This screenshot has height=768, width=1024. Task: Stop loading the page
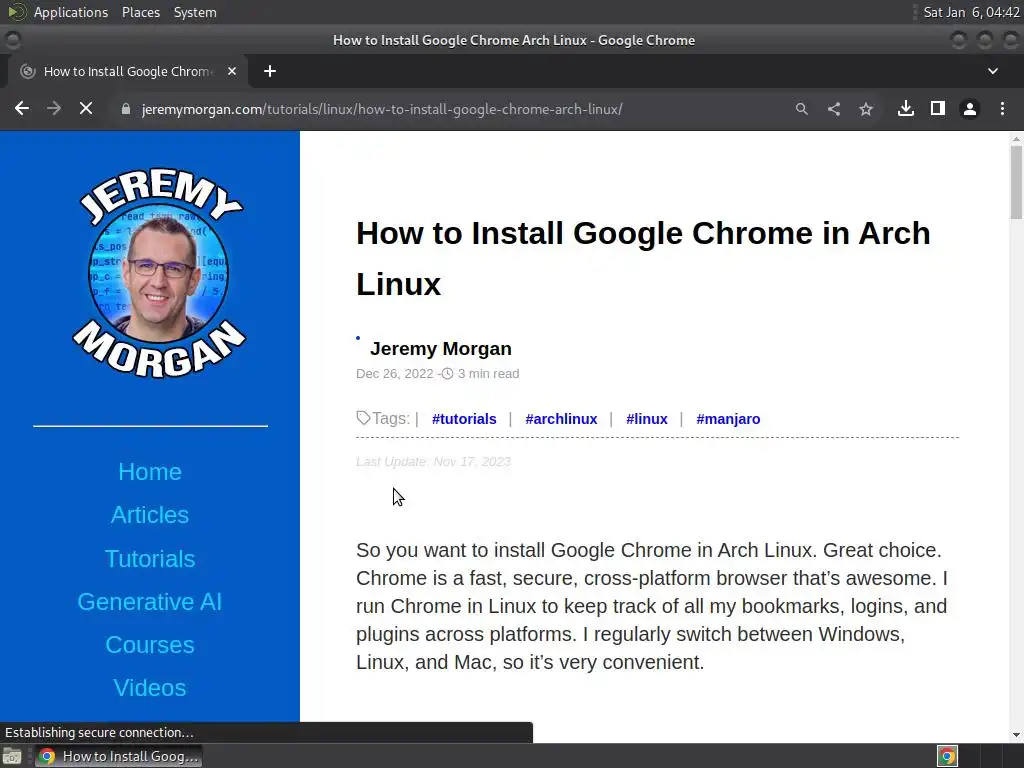coord(86,108)
